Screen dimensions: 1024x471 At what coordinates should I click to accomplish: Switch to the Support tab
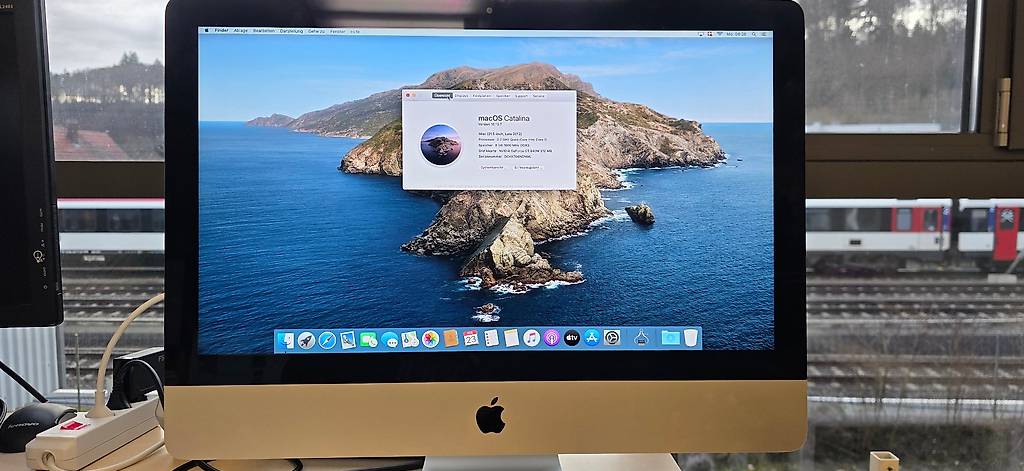[521, 95]
